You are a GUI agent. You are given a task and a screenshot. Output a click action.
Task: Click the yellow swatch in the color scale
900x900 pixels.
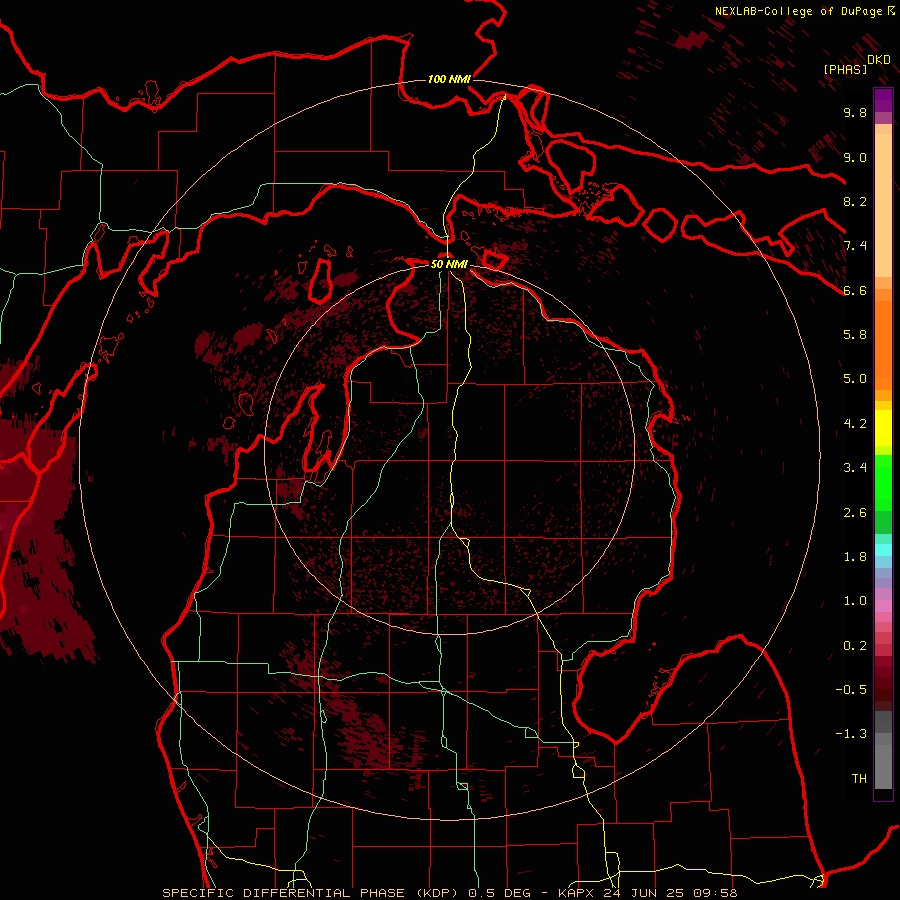pos(883,428)
